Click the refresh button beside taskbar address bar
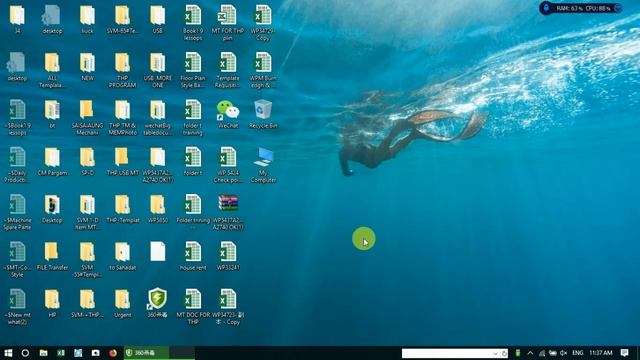Screen dimensions: 640x360 coord(504,353)
